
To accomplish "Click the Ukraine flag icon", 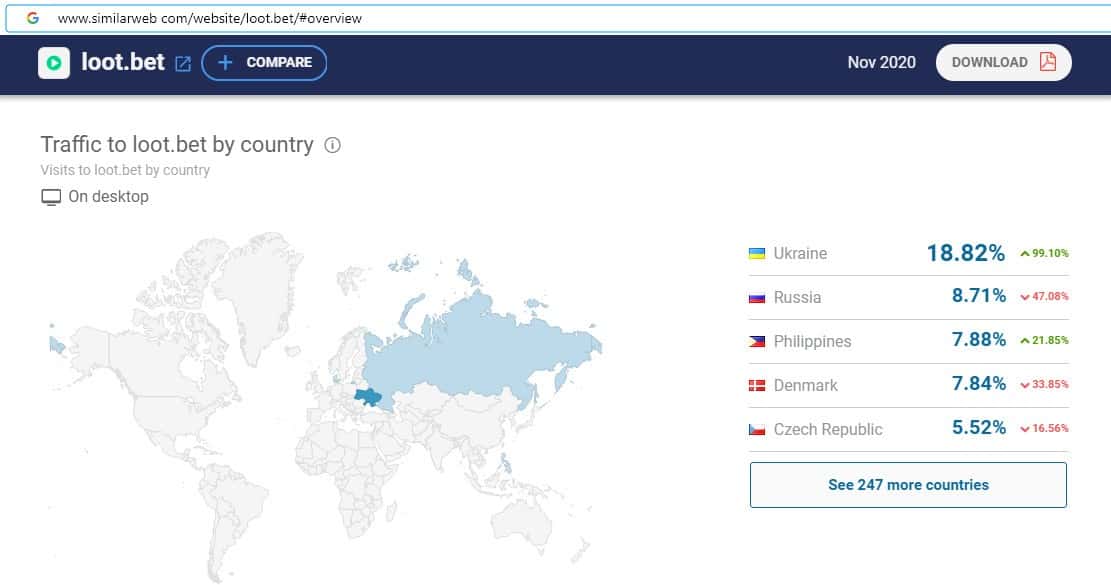I will pyautogui.click(x=757, y=253).
